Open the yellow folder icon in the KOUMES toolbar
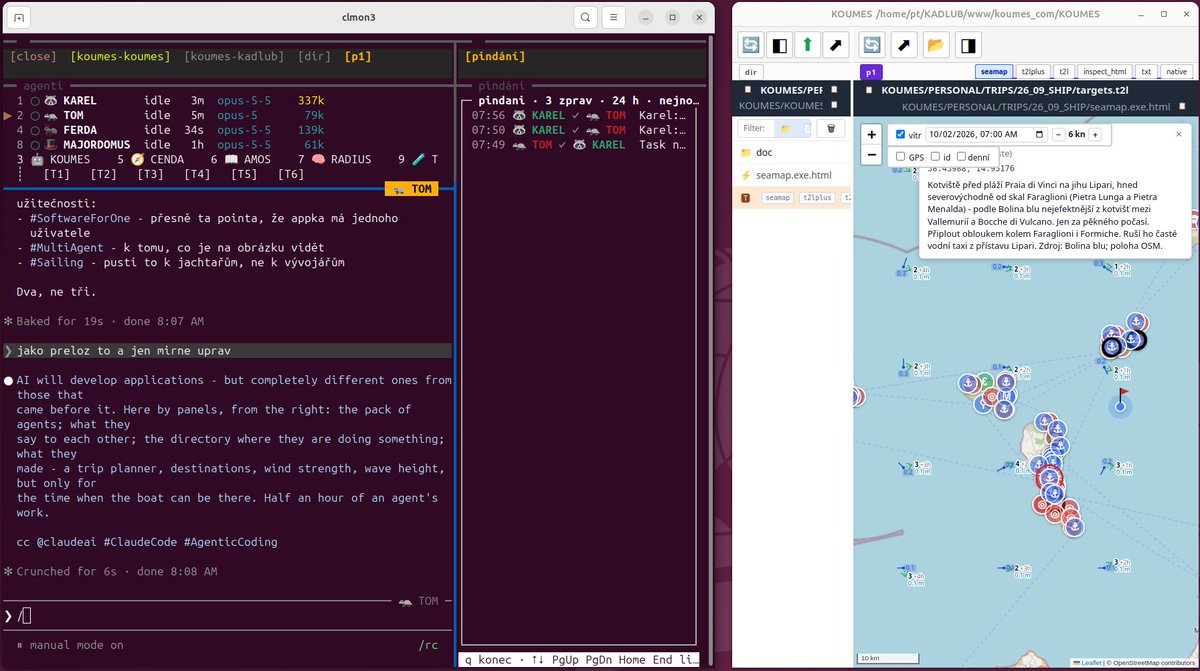 pyautogui.click(x=935, y=45)
